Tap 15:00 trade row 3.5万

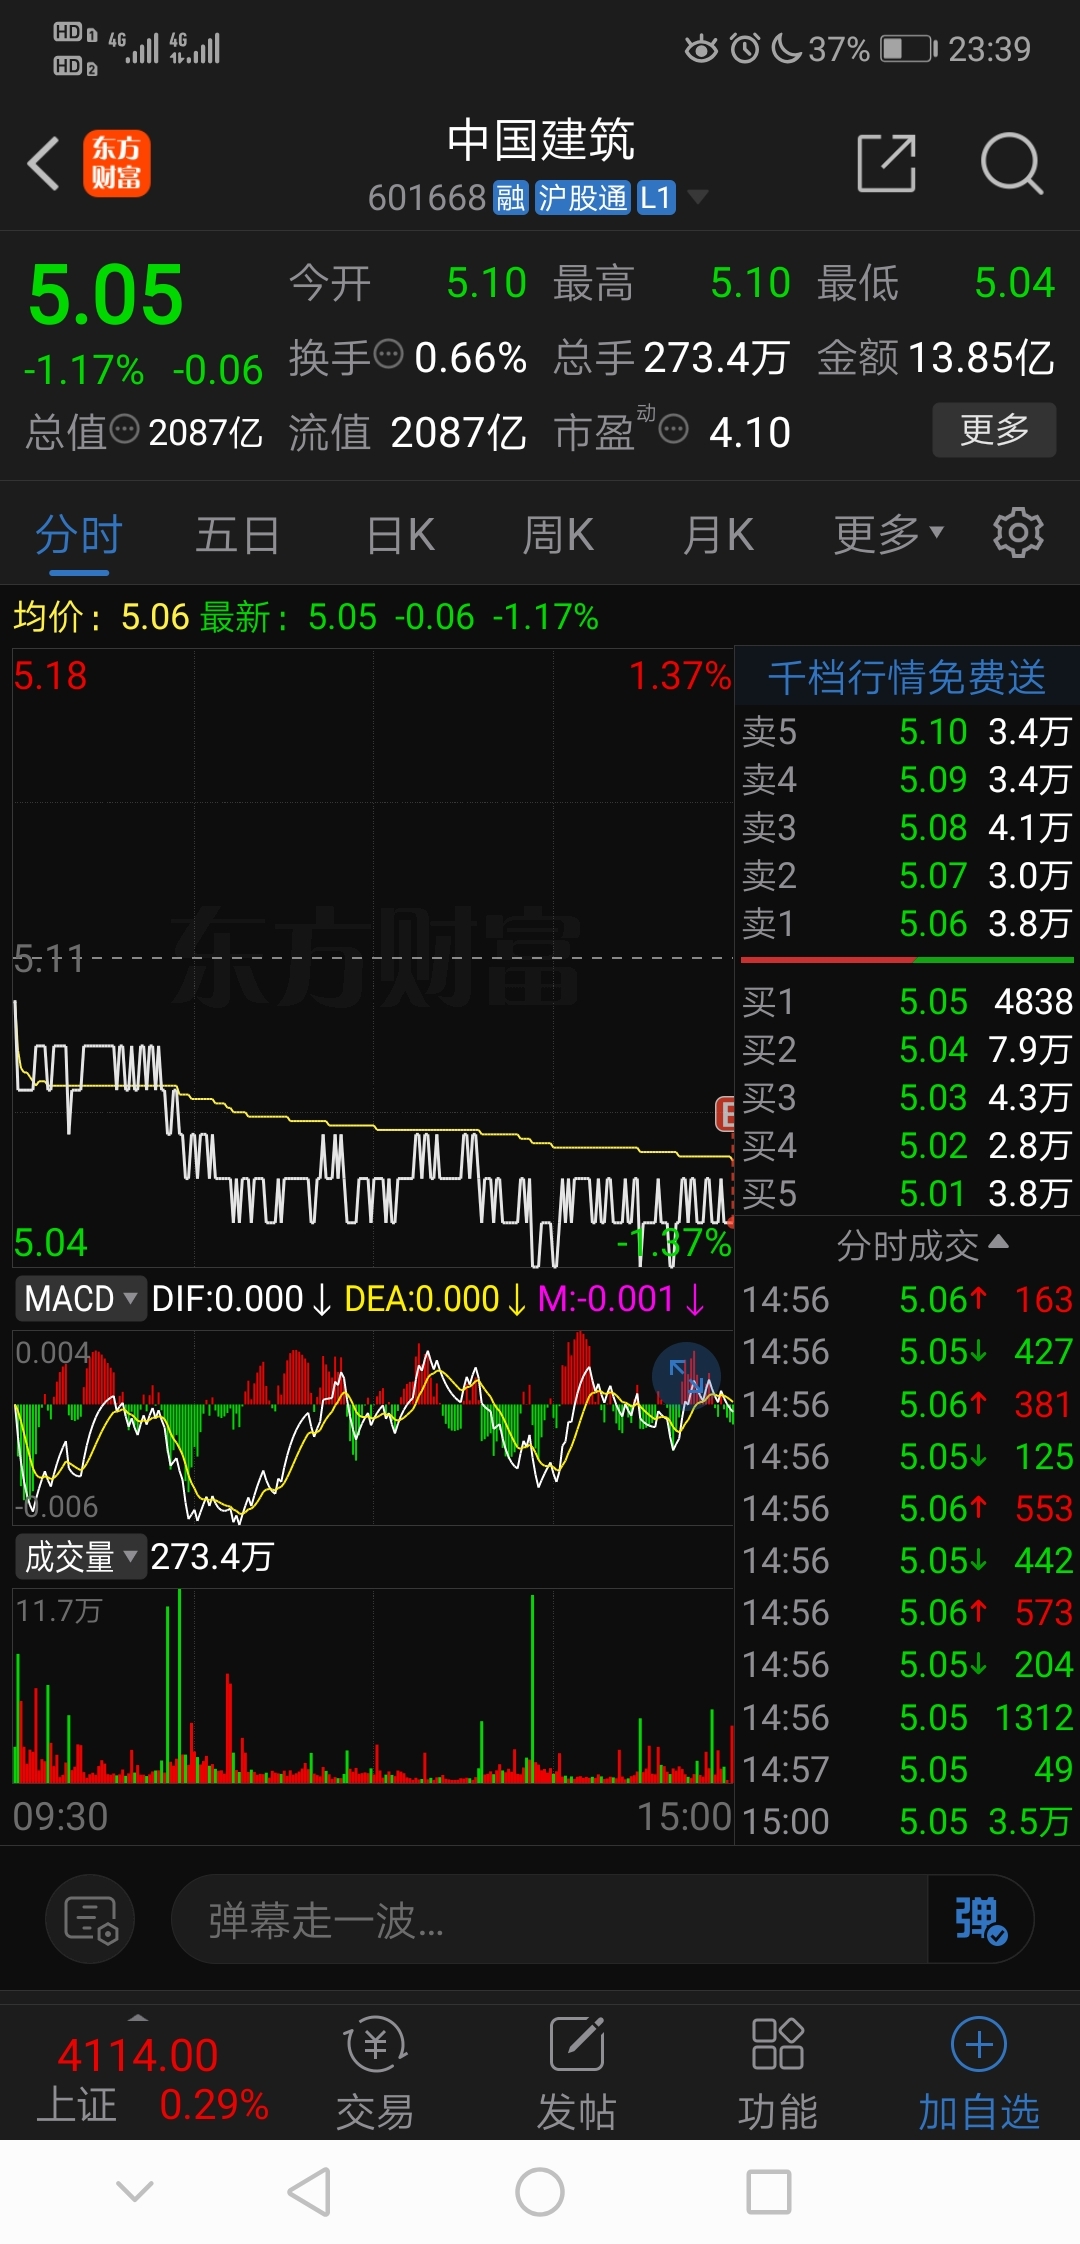click(907, 1821)
